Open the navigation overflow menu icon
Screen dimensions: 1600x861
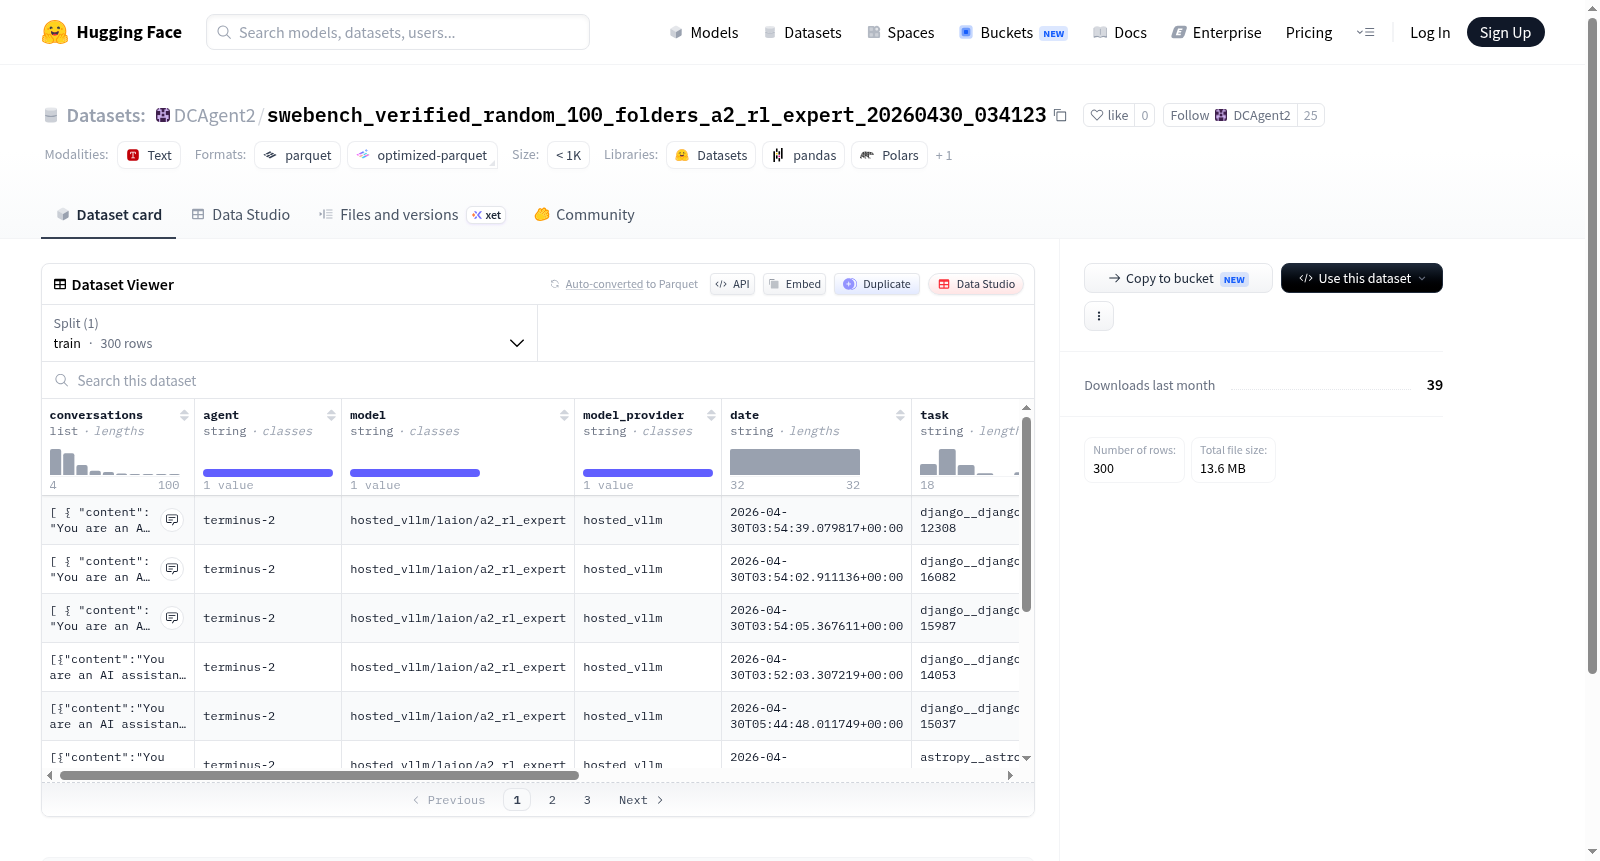point(1365,33)
